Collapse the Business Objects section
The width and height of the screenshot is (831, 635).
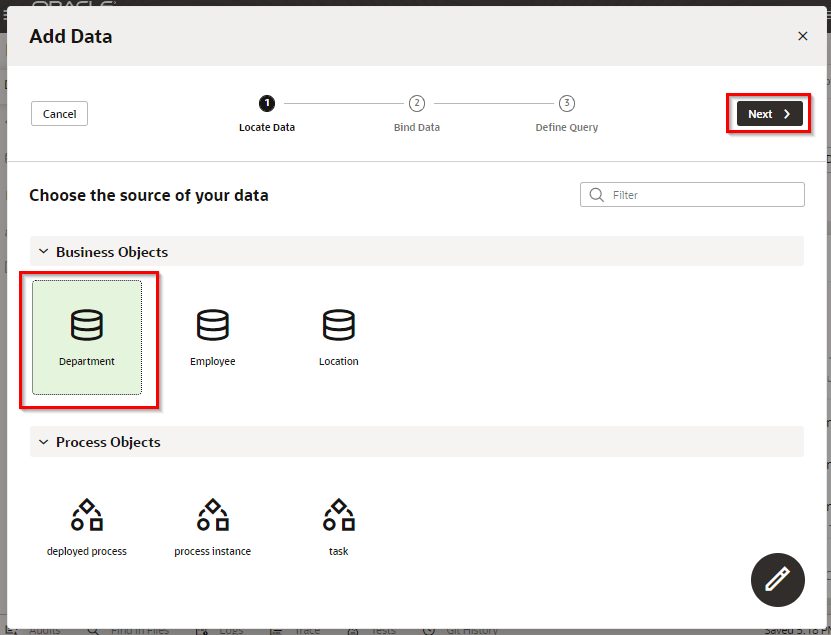coord(44,252)
